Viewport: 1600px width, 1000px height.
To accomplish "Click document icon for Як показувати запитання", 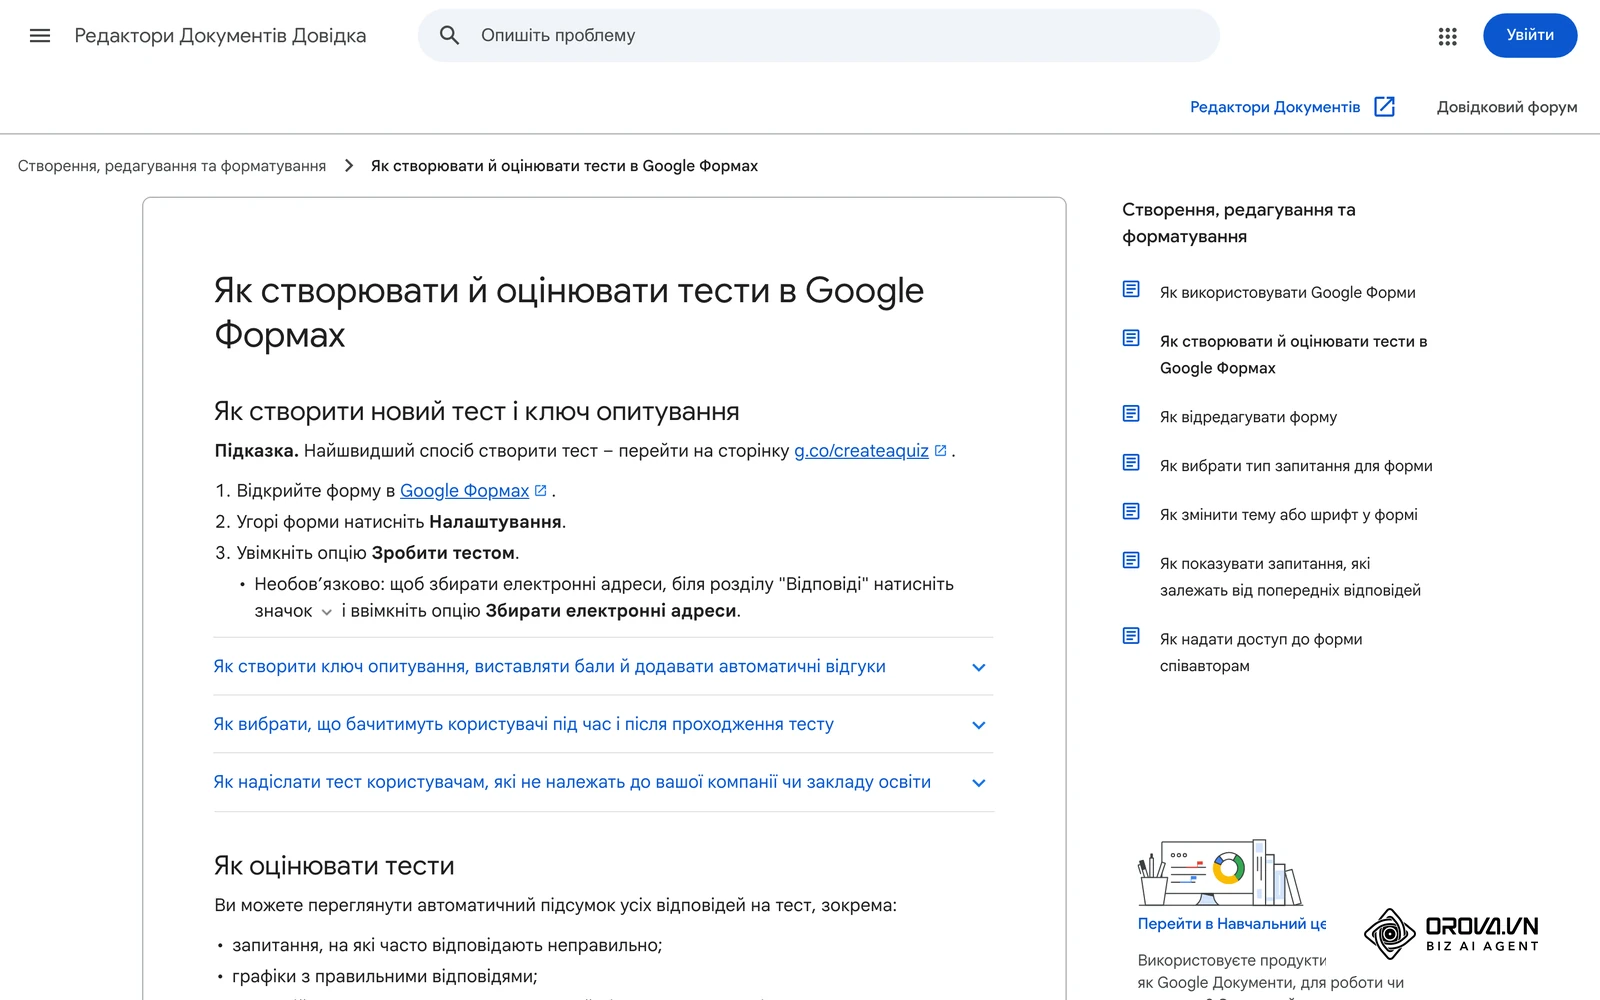I will coord(1131,561).
